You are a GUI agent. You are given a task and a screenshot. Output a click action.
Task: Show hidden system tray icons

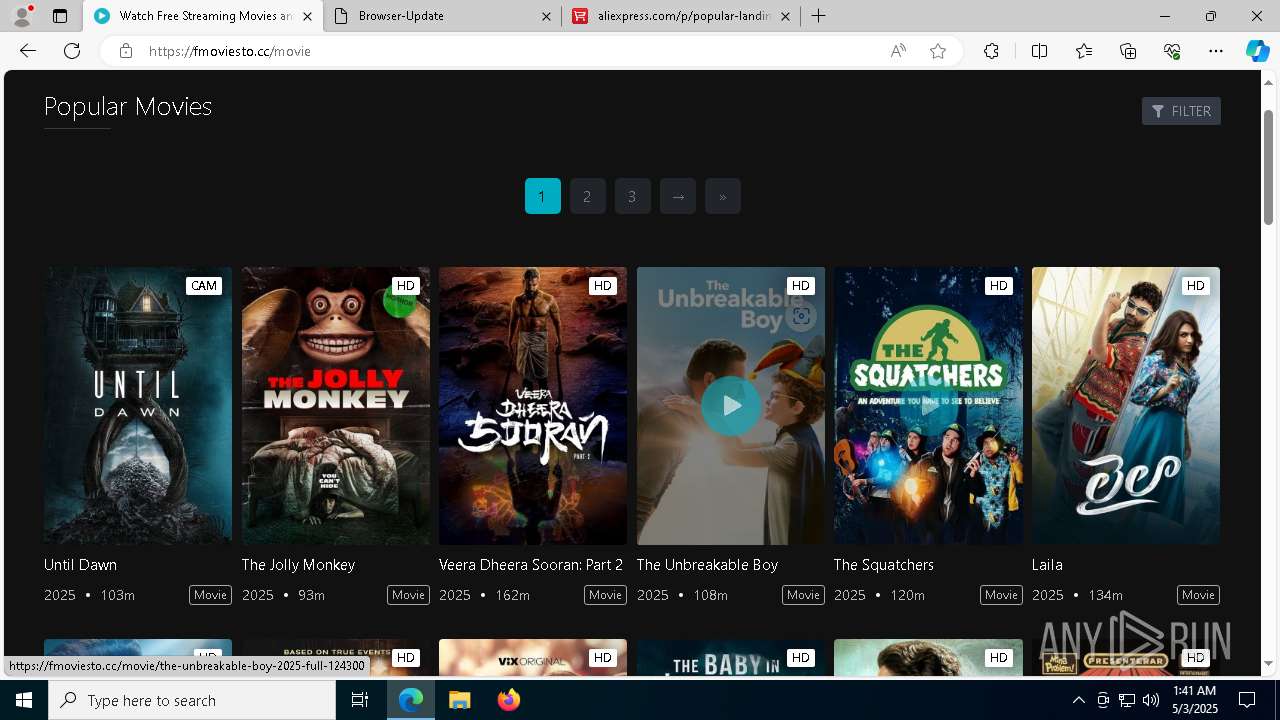(x=1078, y=700)
